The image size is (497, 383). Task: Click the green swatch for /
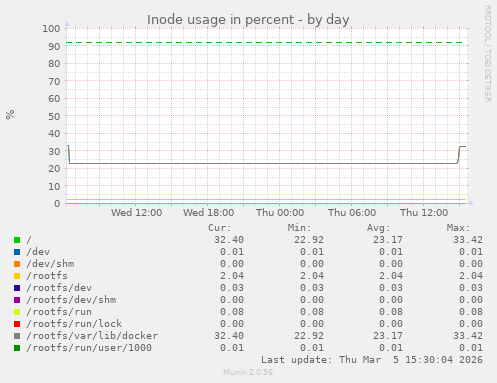(x=17, y=240)
